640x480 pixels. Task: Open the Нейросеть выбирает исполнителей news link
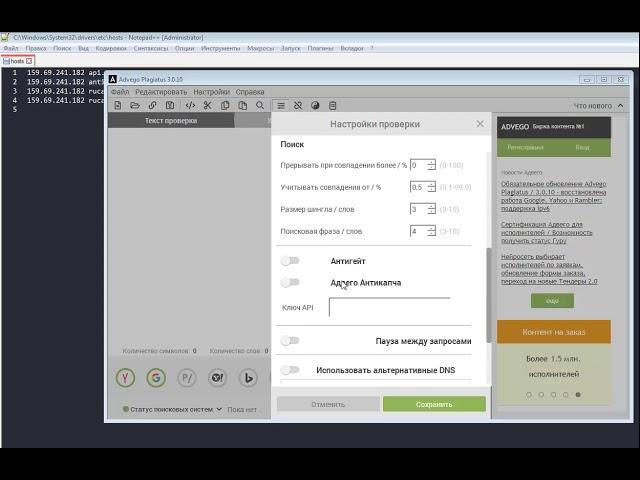pos(549,269)
